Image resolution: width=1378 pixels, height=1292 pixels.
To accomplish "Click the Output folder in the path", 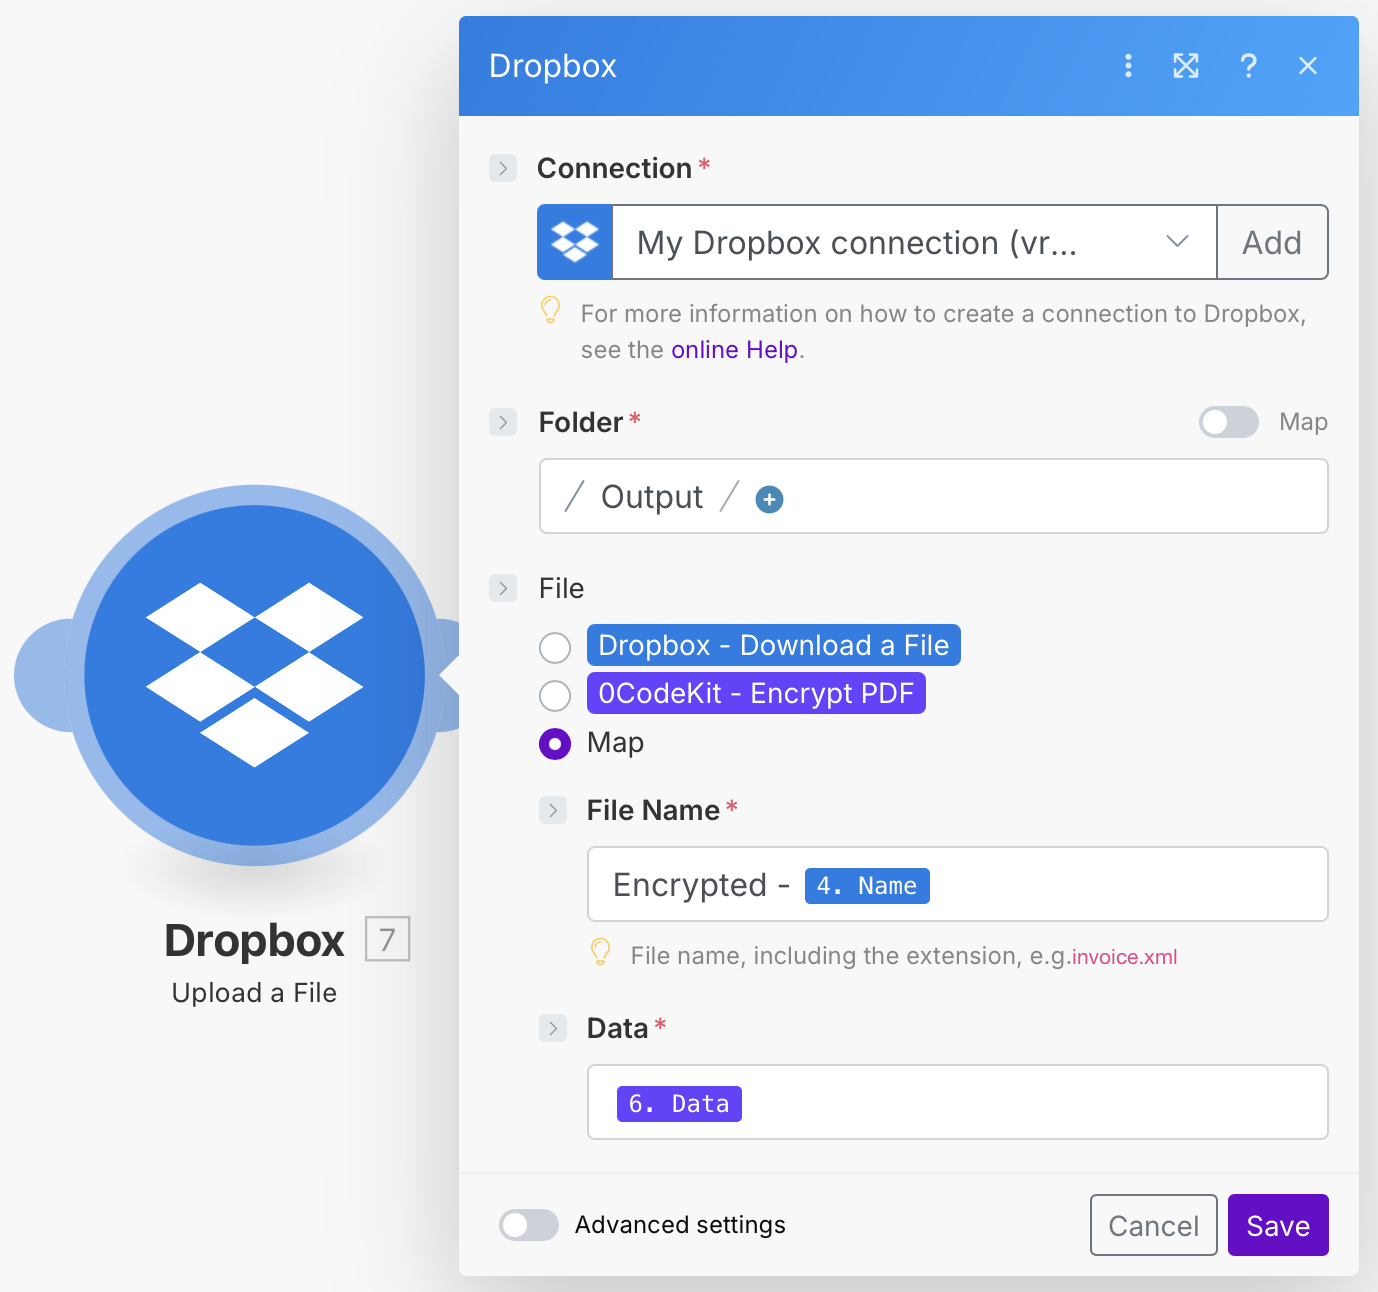I will click(652, 497).
